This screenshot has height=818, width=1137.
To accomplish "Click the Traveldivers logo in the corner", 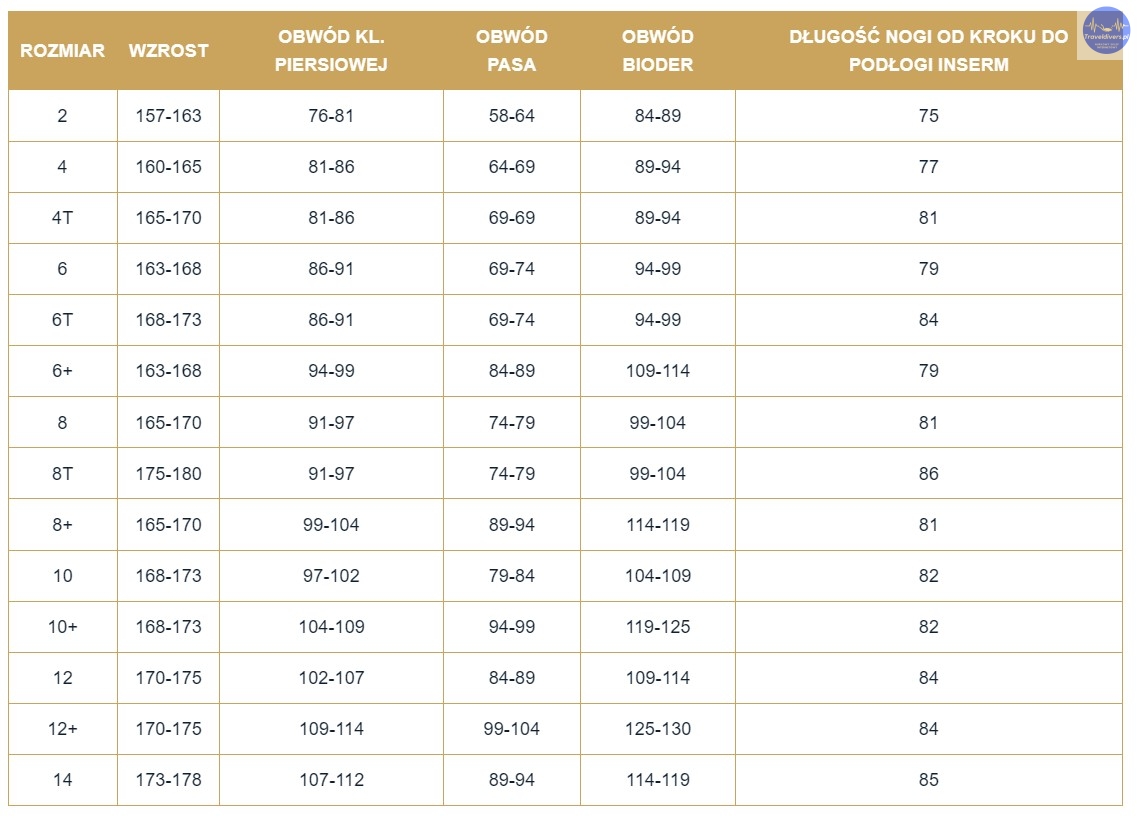I will coord(1104,32).
